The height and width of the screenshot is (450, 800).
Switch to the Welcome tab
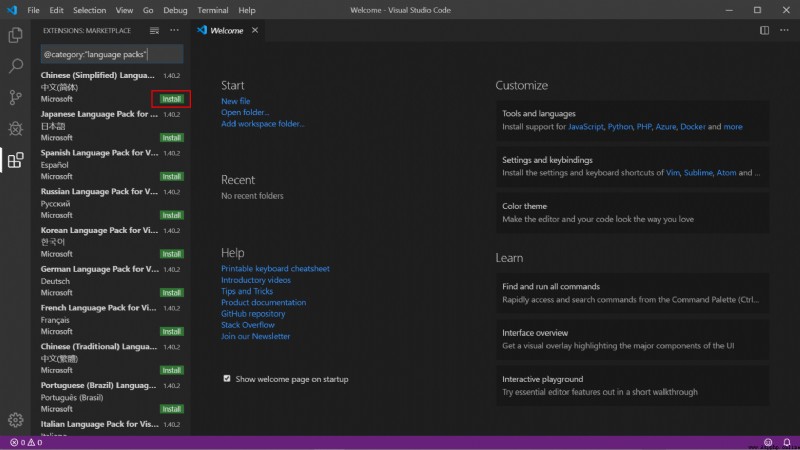(227, 31)
